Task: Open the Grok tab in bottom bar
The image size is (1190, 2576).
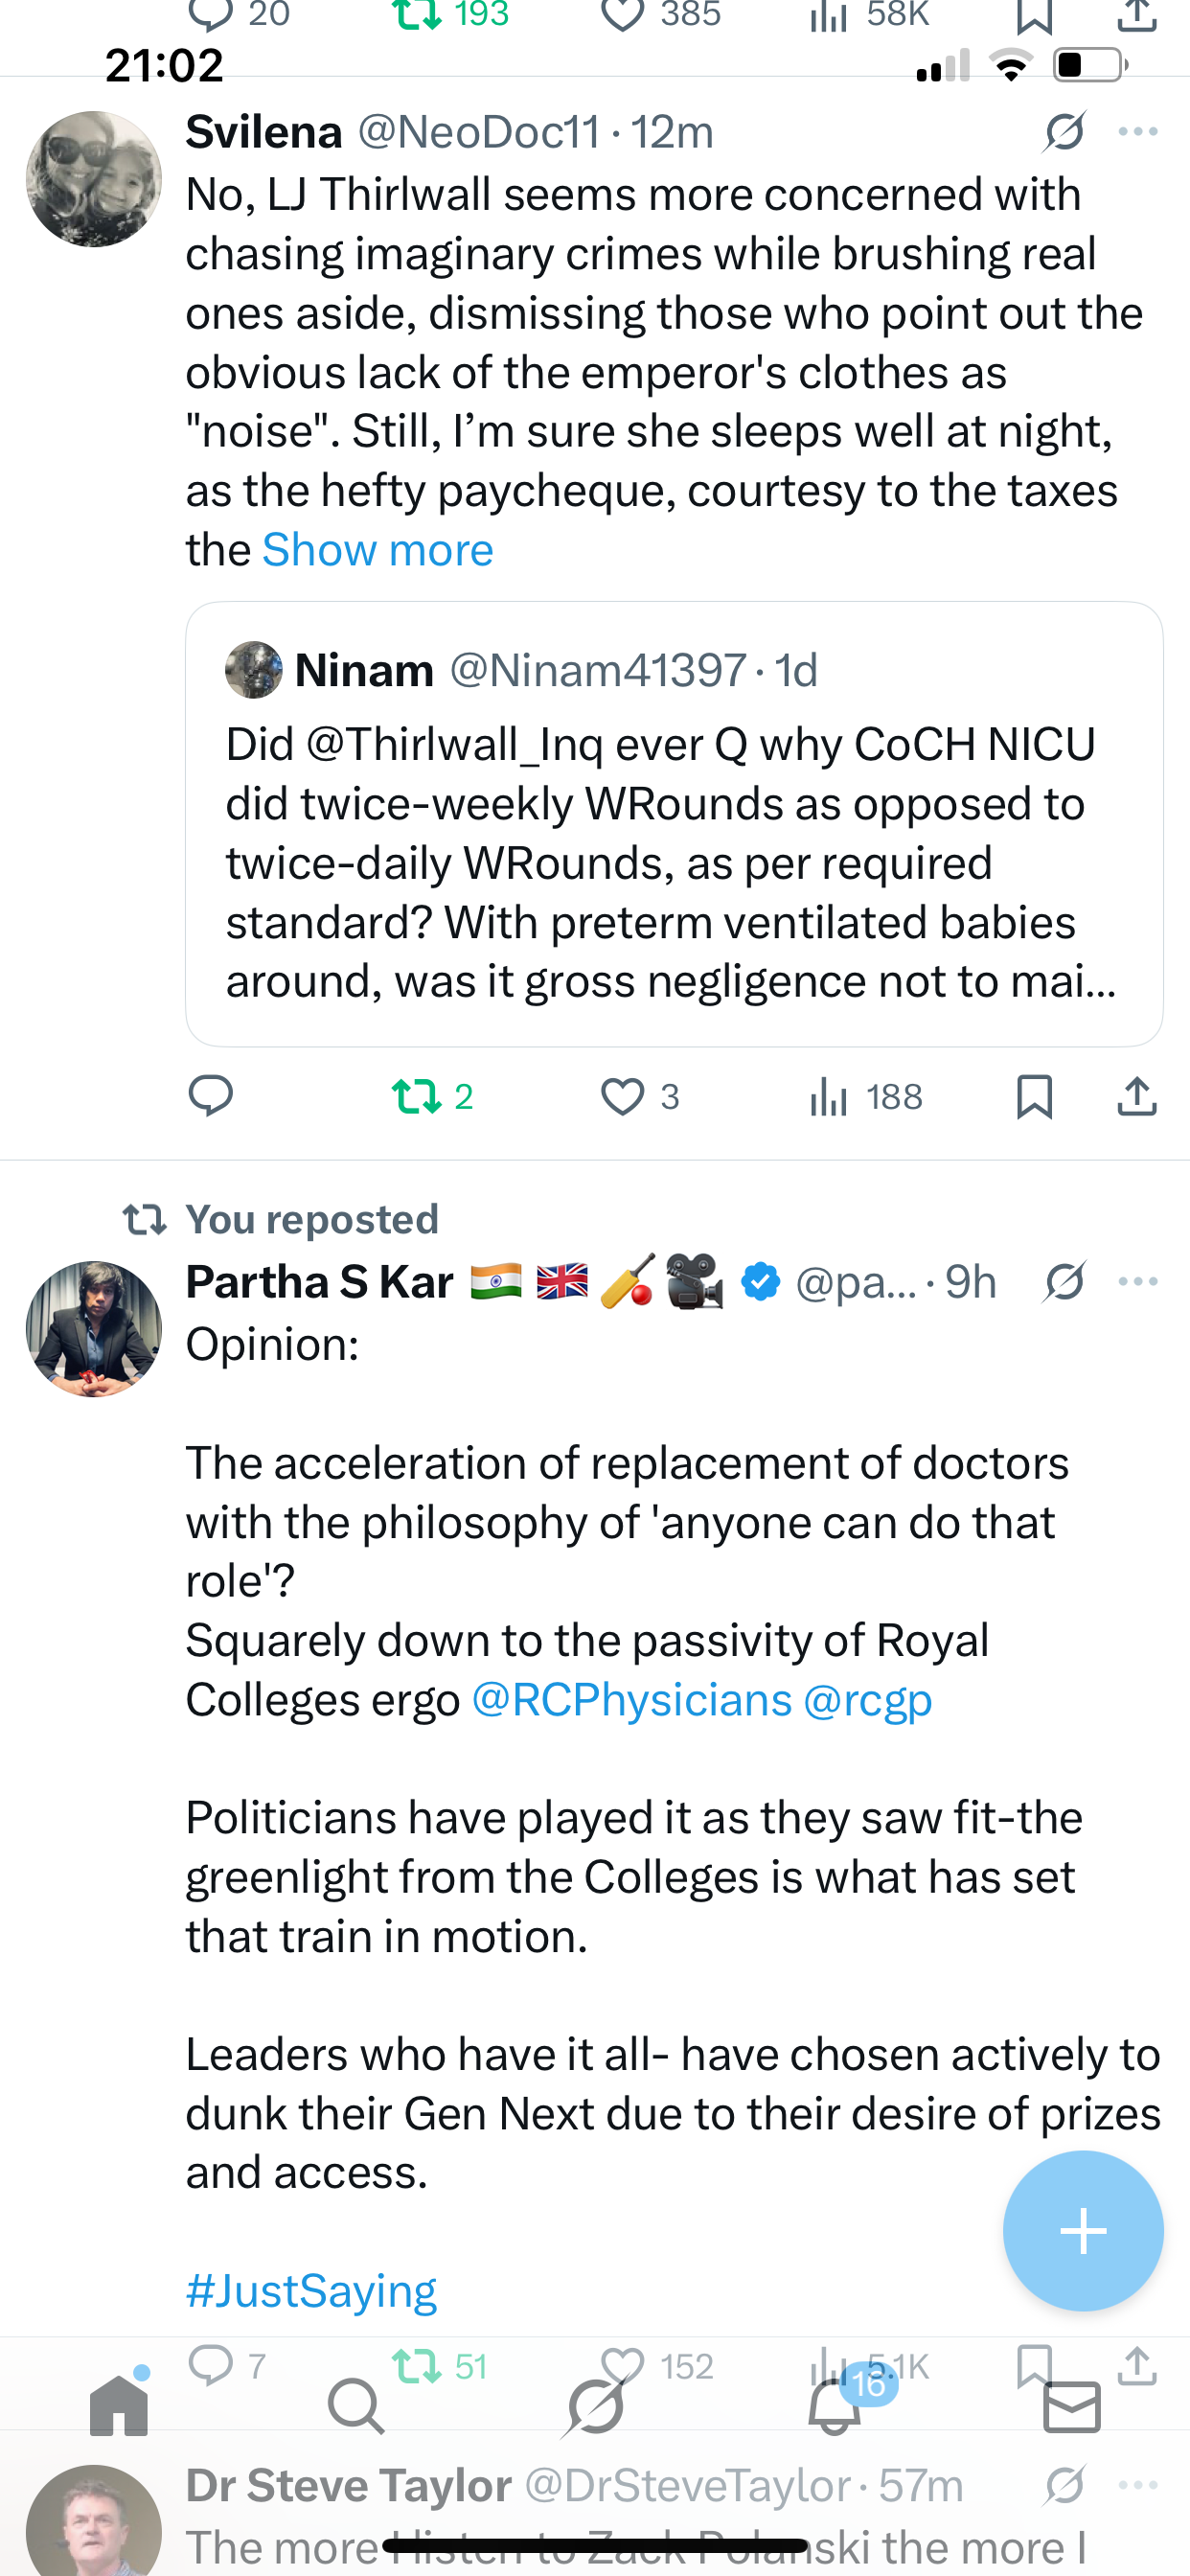Action: coord(594,2406)
